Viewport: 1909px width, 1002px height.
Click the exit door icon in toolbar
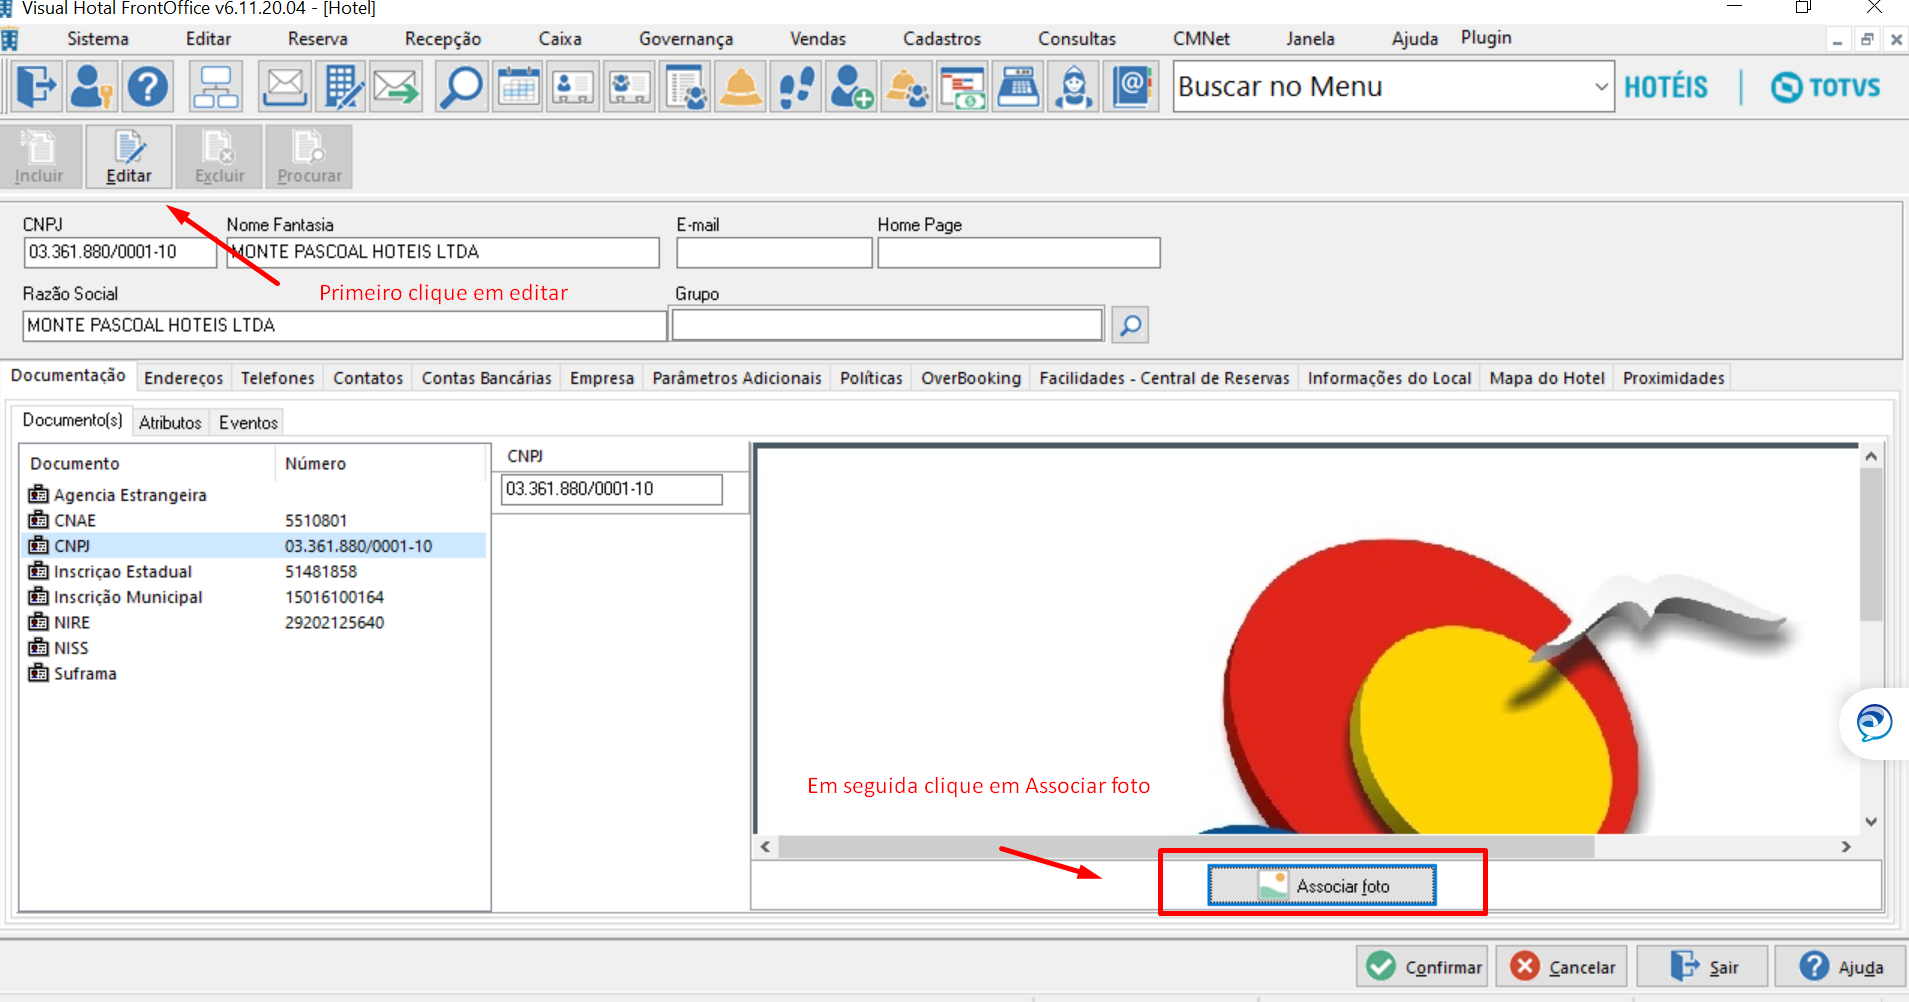pos(36,87)
